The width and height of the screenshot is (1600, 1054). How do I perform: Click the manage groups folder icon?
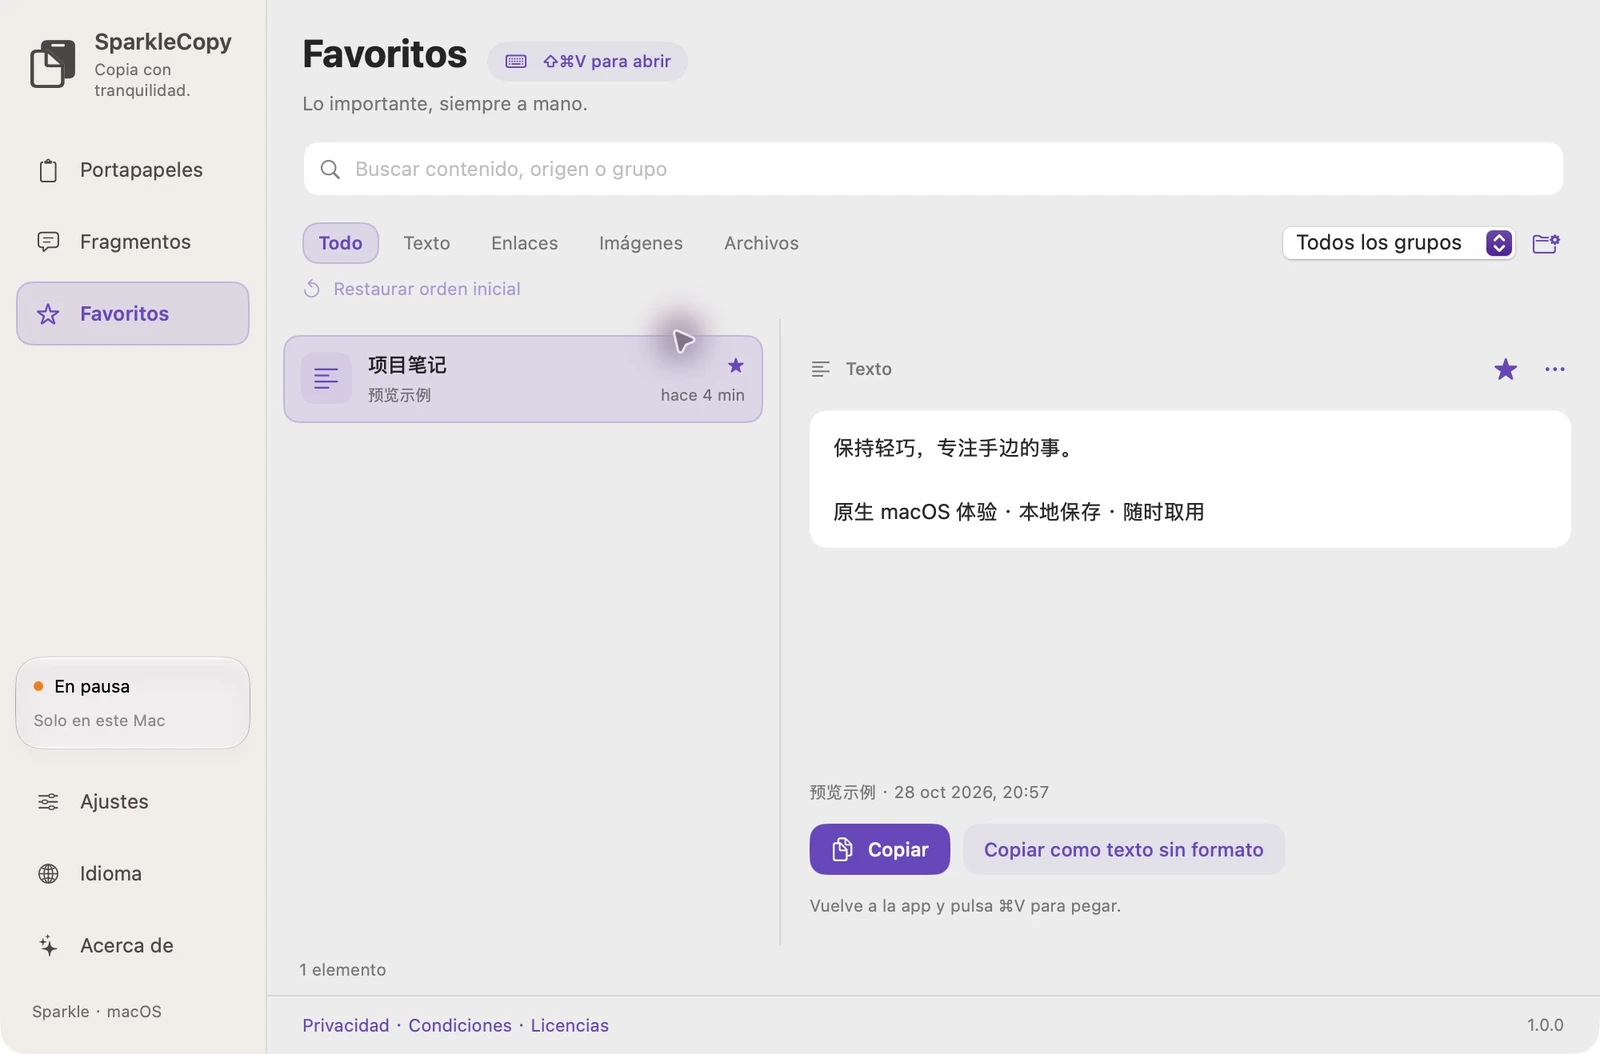pyautogui.click(x=1546, y=243)
